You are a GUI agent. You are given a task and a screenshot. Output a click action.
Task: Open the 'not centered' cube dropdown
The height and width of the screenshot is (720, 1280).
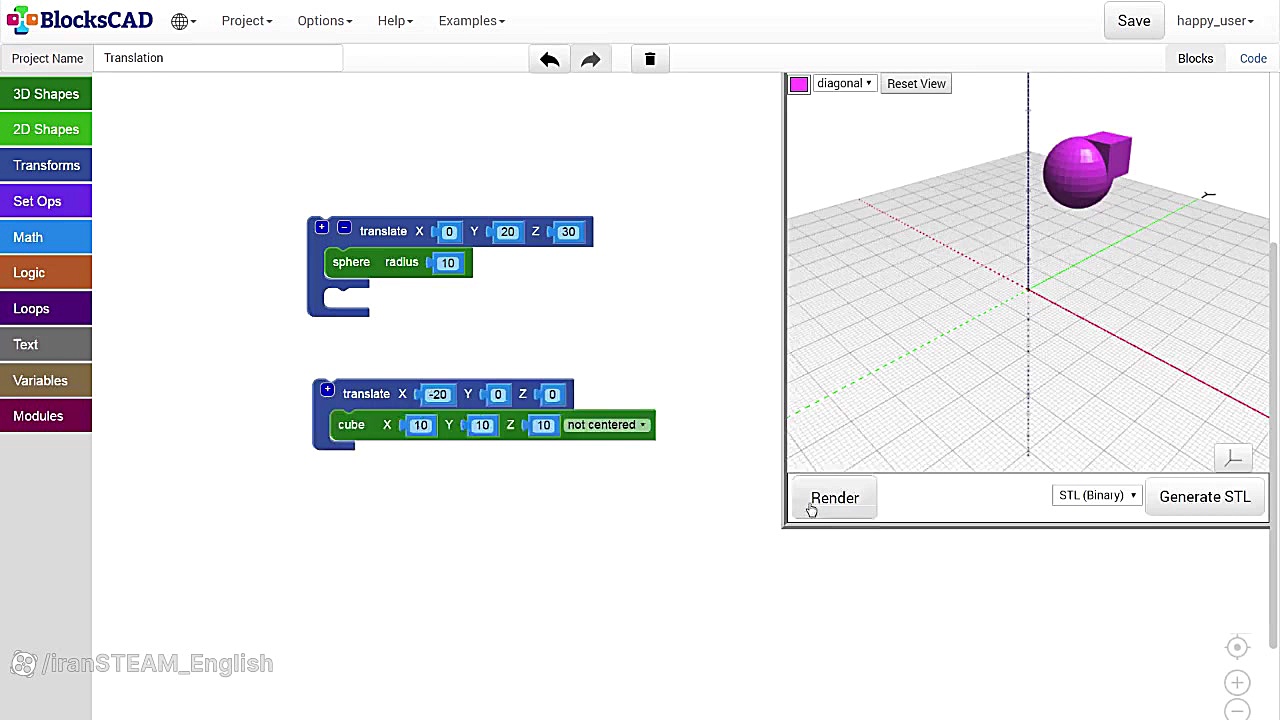[x=607, y=425]
